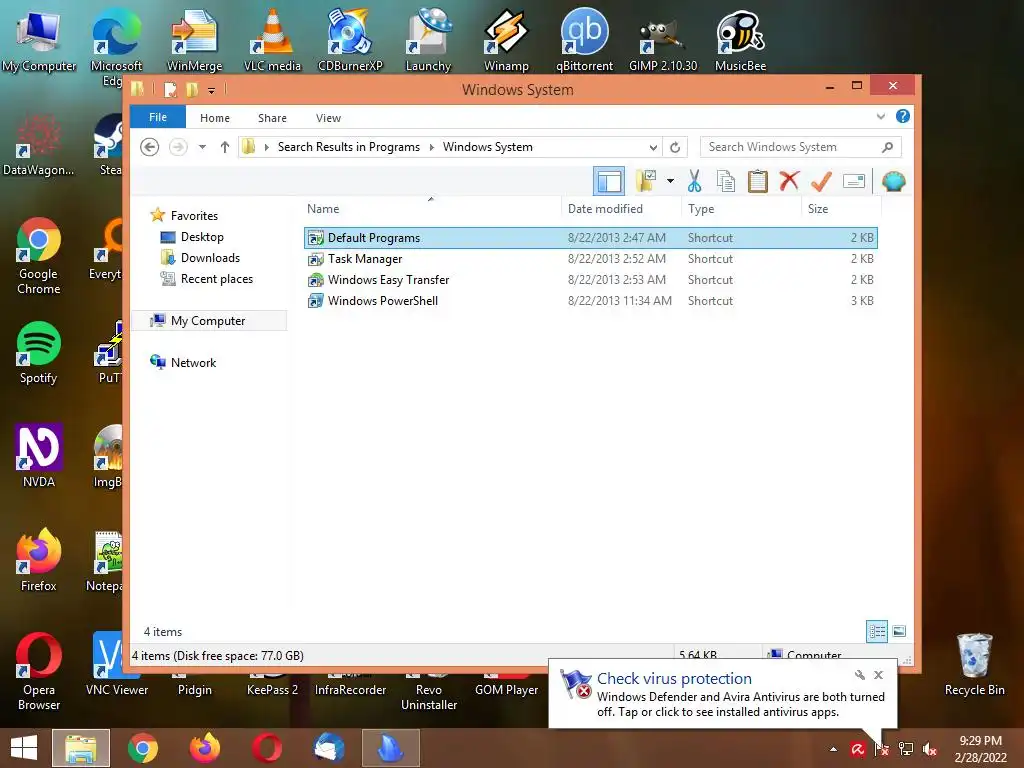Image resolution: width=1024 pixels, height=768 pixels.
Task: Open Downloads in the navigation pane
Action: 209,257
